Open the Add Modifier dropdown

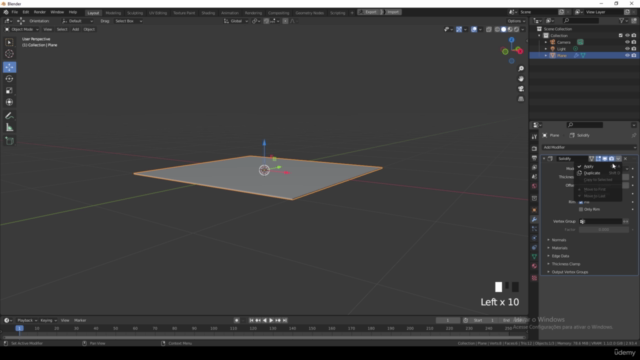click(589, 147)
